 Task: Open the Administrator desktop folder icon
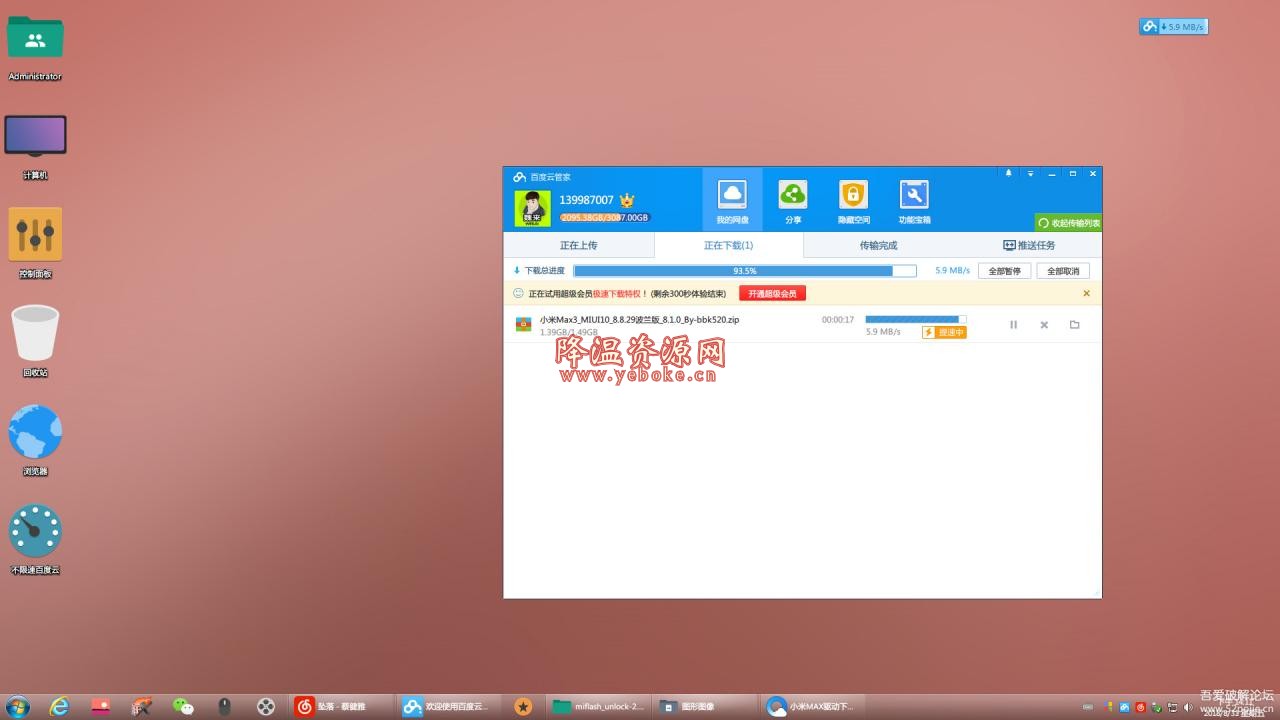pos(35,48)
